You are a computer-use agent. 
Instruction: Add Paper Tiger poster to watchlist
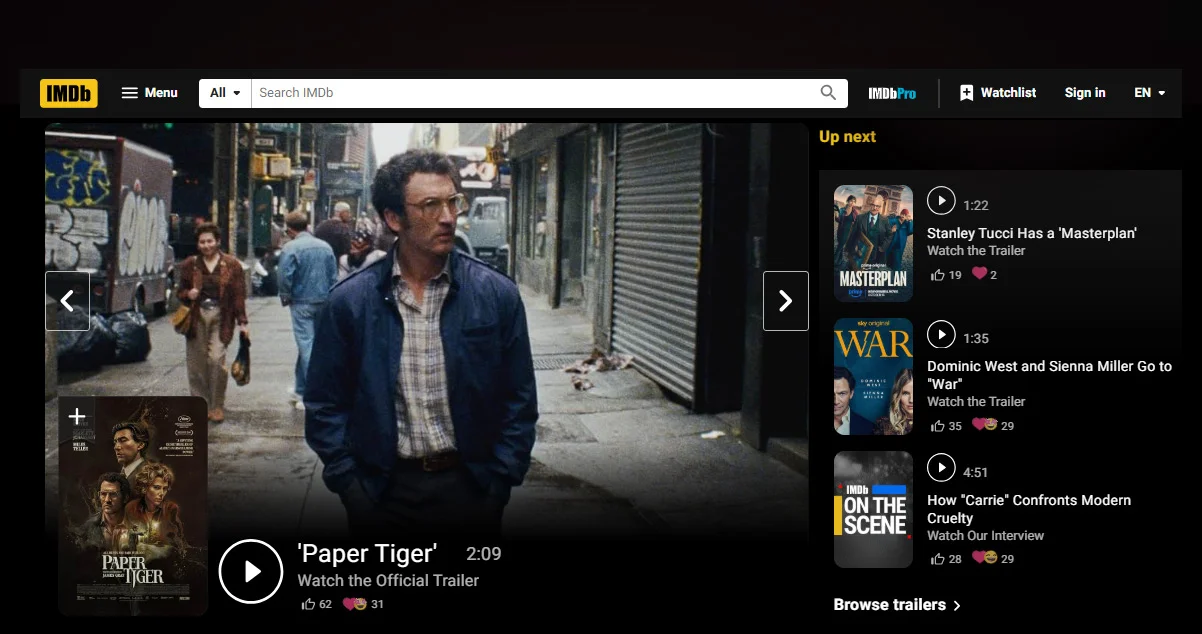click(77, 416)
